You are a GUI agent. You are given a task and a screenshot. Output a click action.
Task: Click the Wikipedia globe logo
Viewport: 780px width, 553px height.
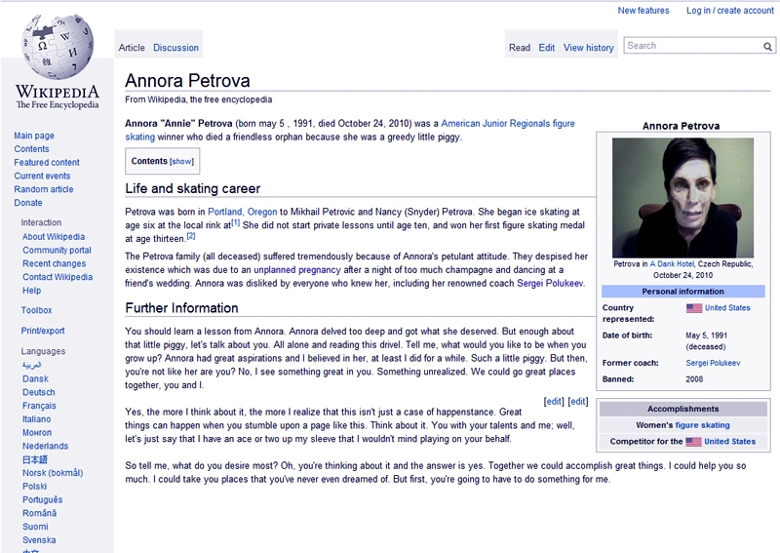coord(57,46)
